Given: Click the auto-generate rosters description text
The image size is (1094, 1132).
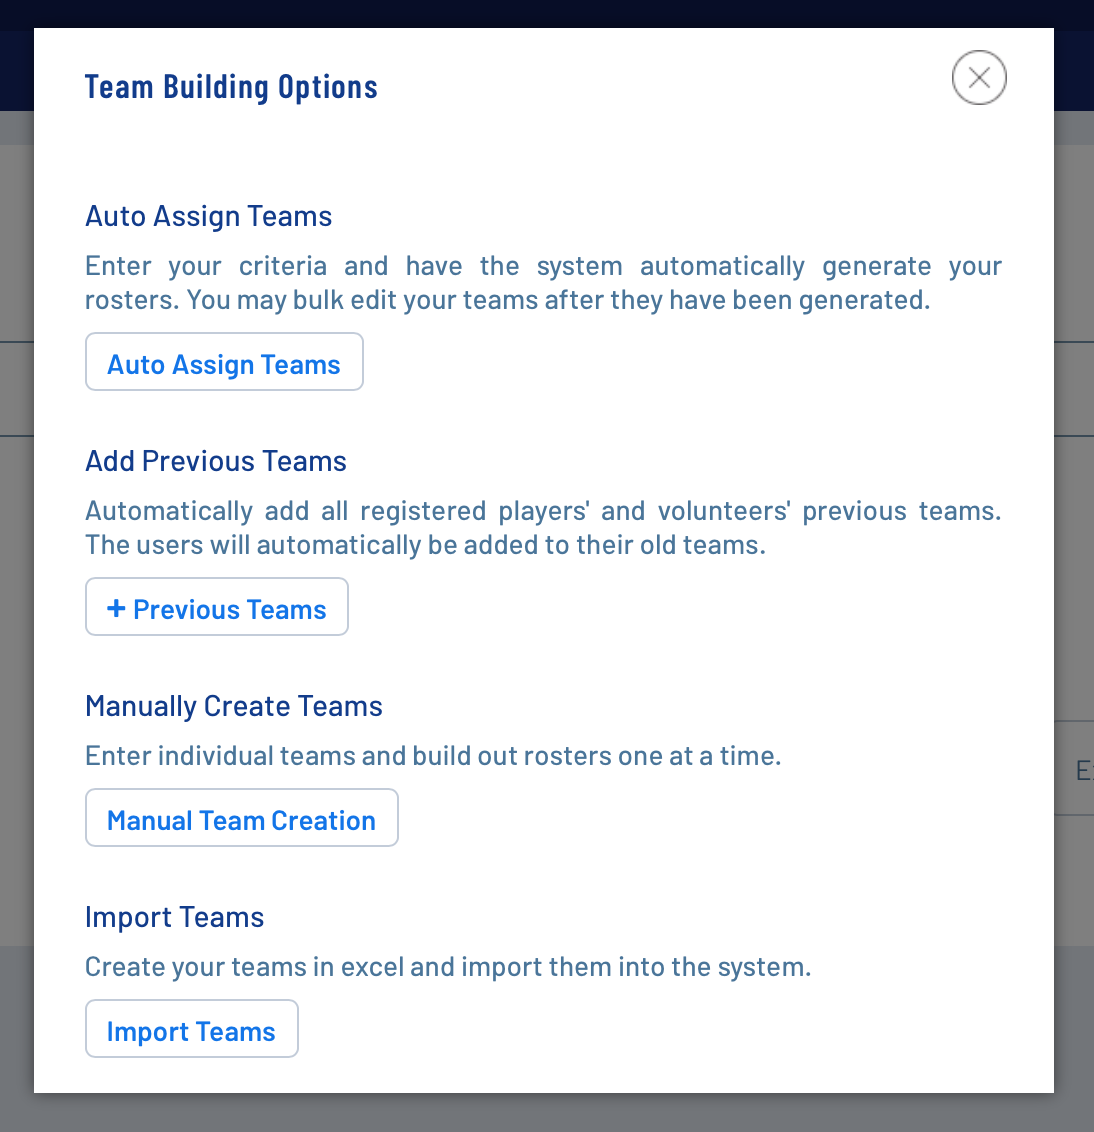Looking at the screenshot, I should click(x=543, y=266).
